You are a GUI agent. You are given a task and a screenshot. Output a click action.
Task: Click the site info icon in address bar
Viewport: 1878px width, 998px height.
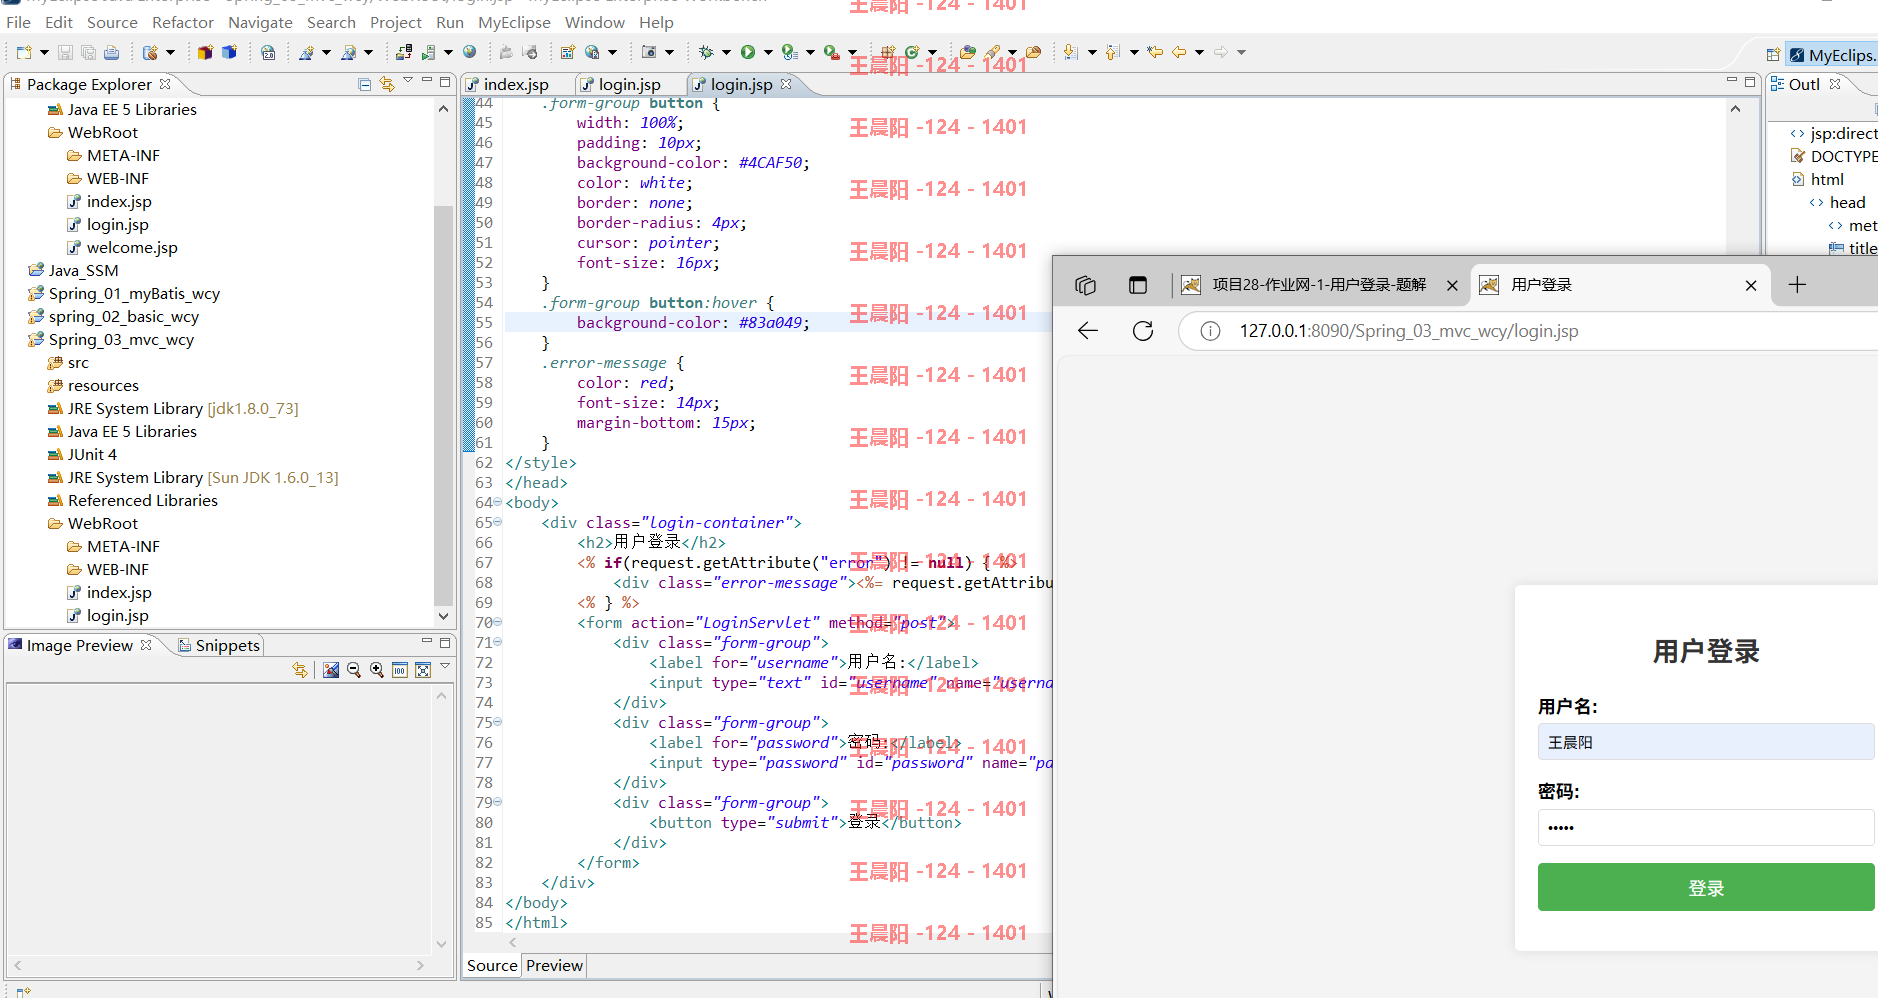1210,331
